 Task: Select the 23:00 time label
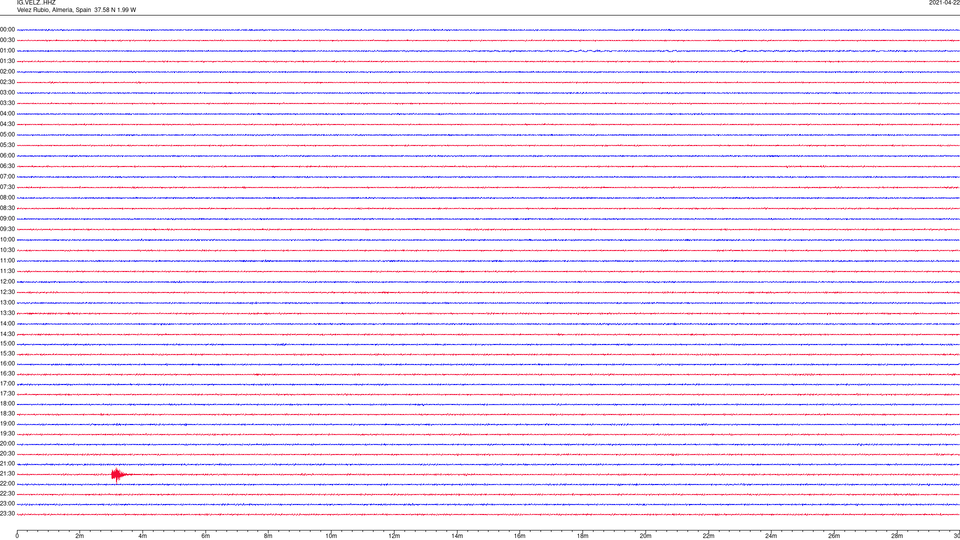[x=7, y=504]
